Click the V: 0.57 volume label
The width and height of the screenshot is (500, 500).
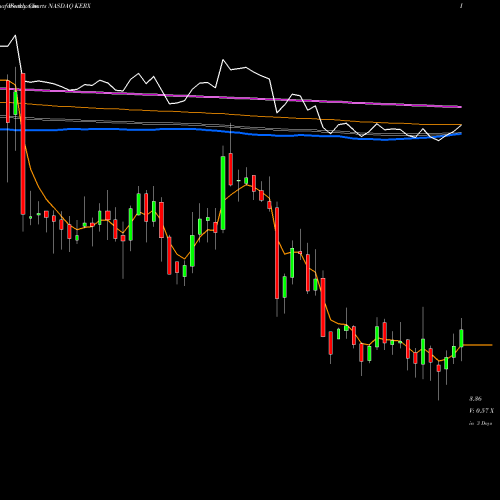(x=481, y=411)
